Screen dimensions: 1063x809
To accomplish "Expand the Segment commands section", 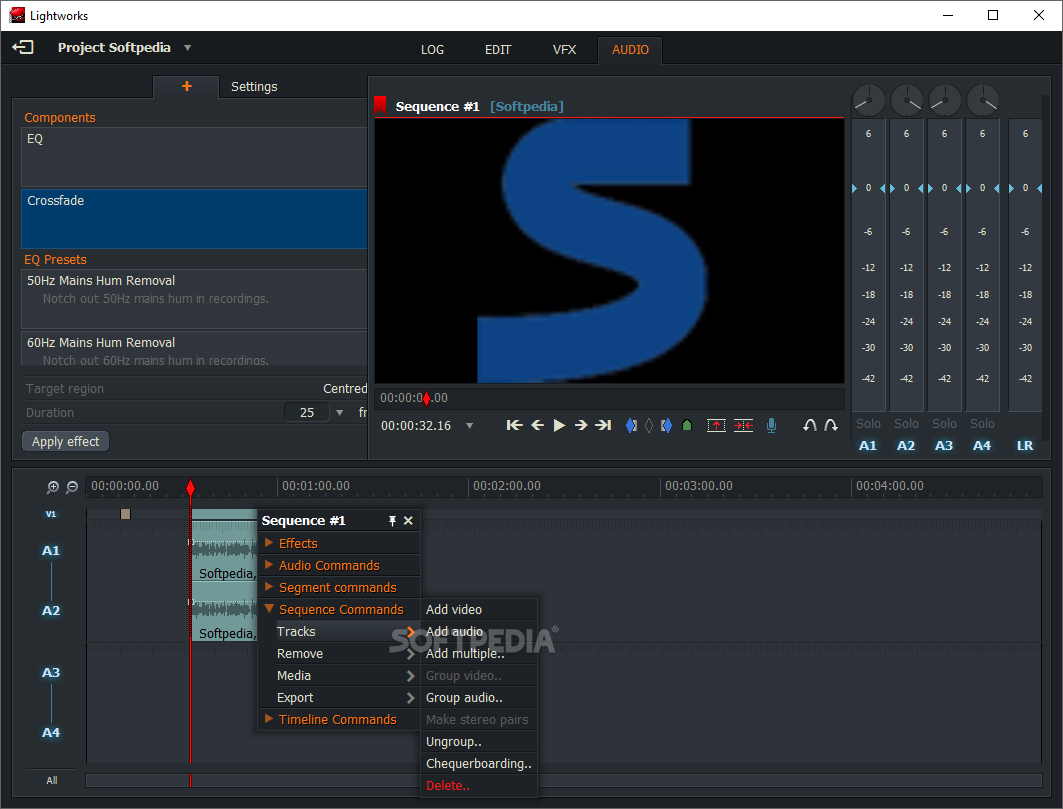I will click(339, 587).
